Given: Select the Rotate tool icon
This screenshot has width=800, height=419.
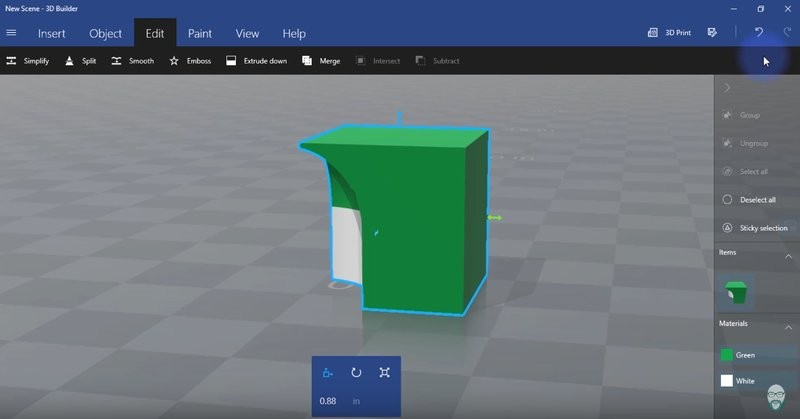Looking at the screenshot, I should (356, 373).
